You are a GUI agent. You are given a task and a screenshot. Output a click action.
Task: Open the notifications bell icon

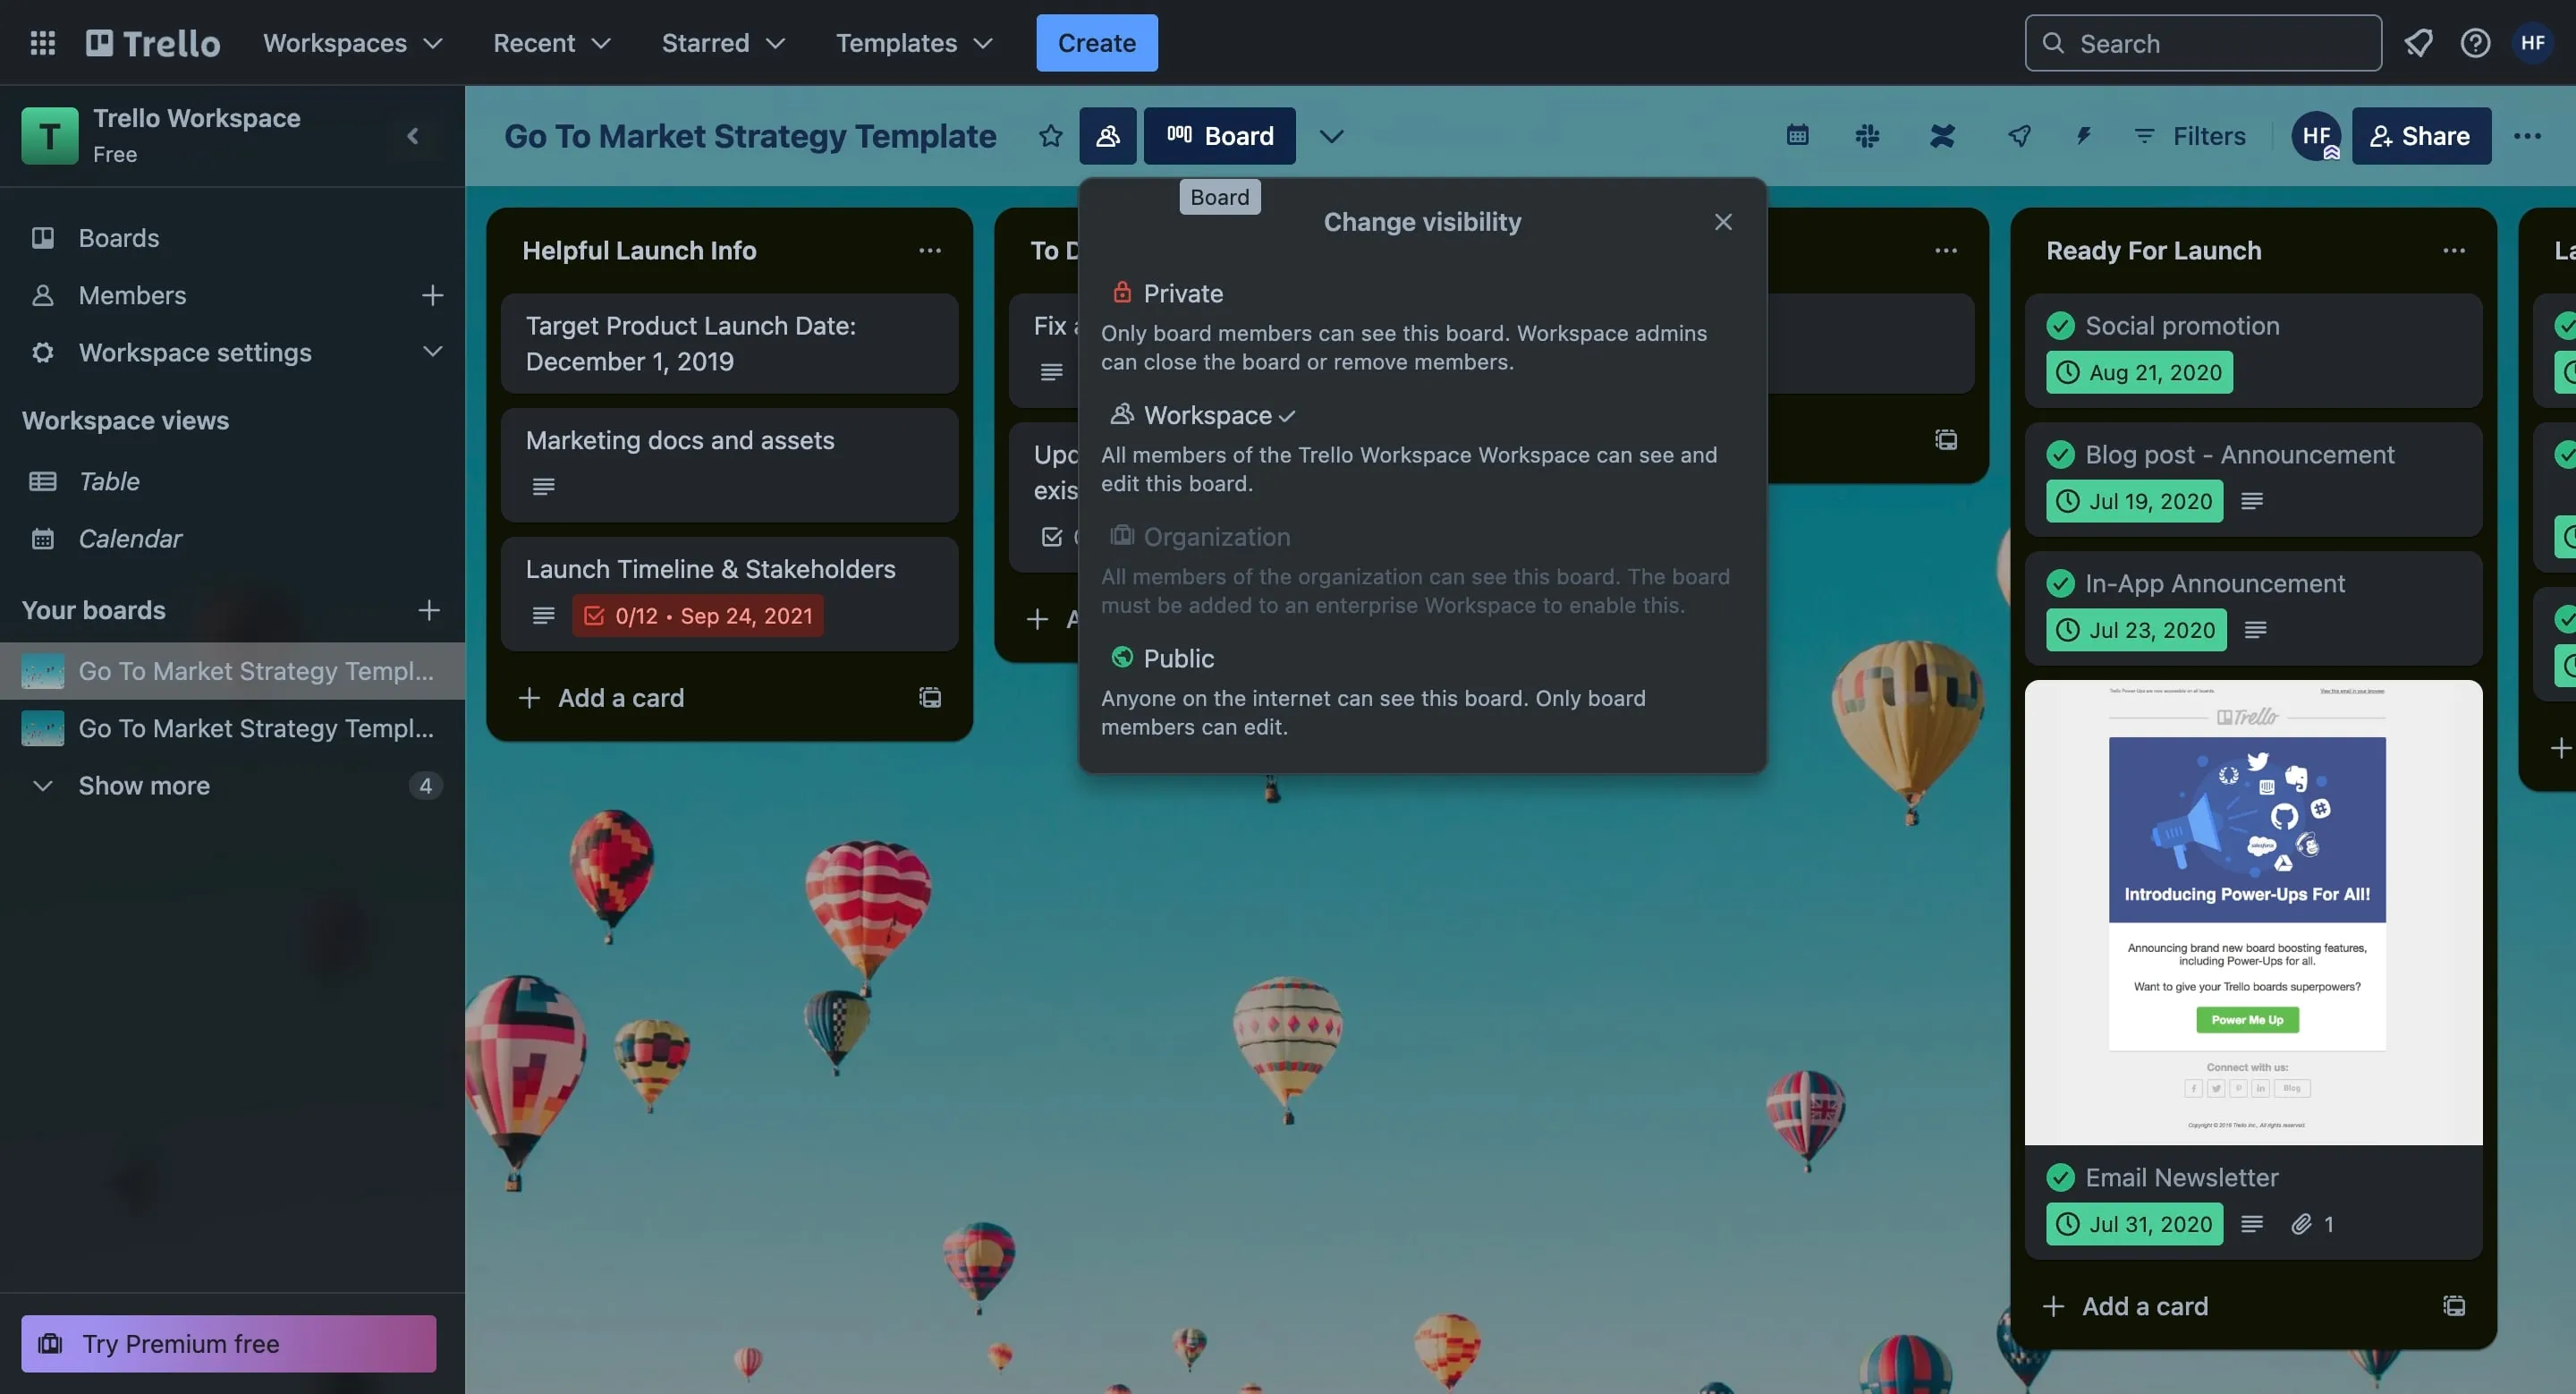2418,43
